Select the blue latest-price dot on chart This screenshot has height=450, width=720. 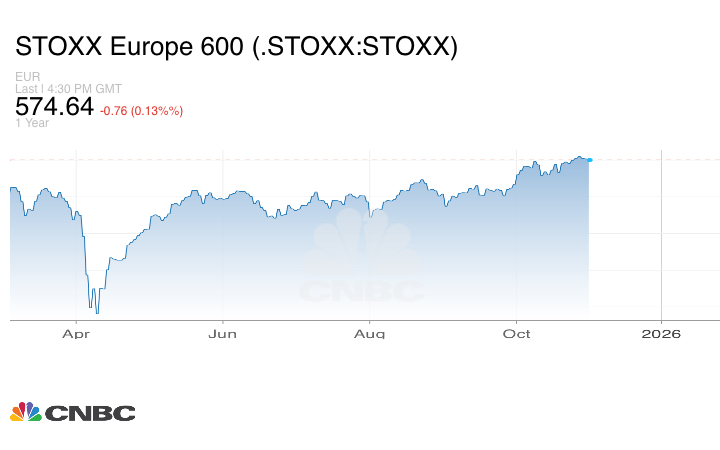point(590,160)
